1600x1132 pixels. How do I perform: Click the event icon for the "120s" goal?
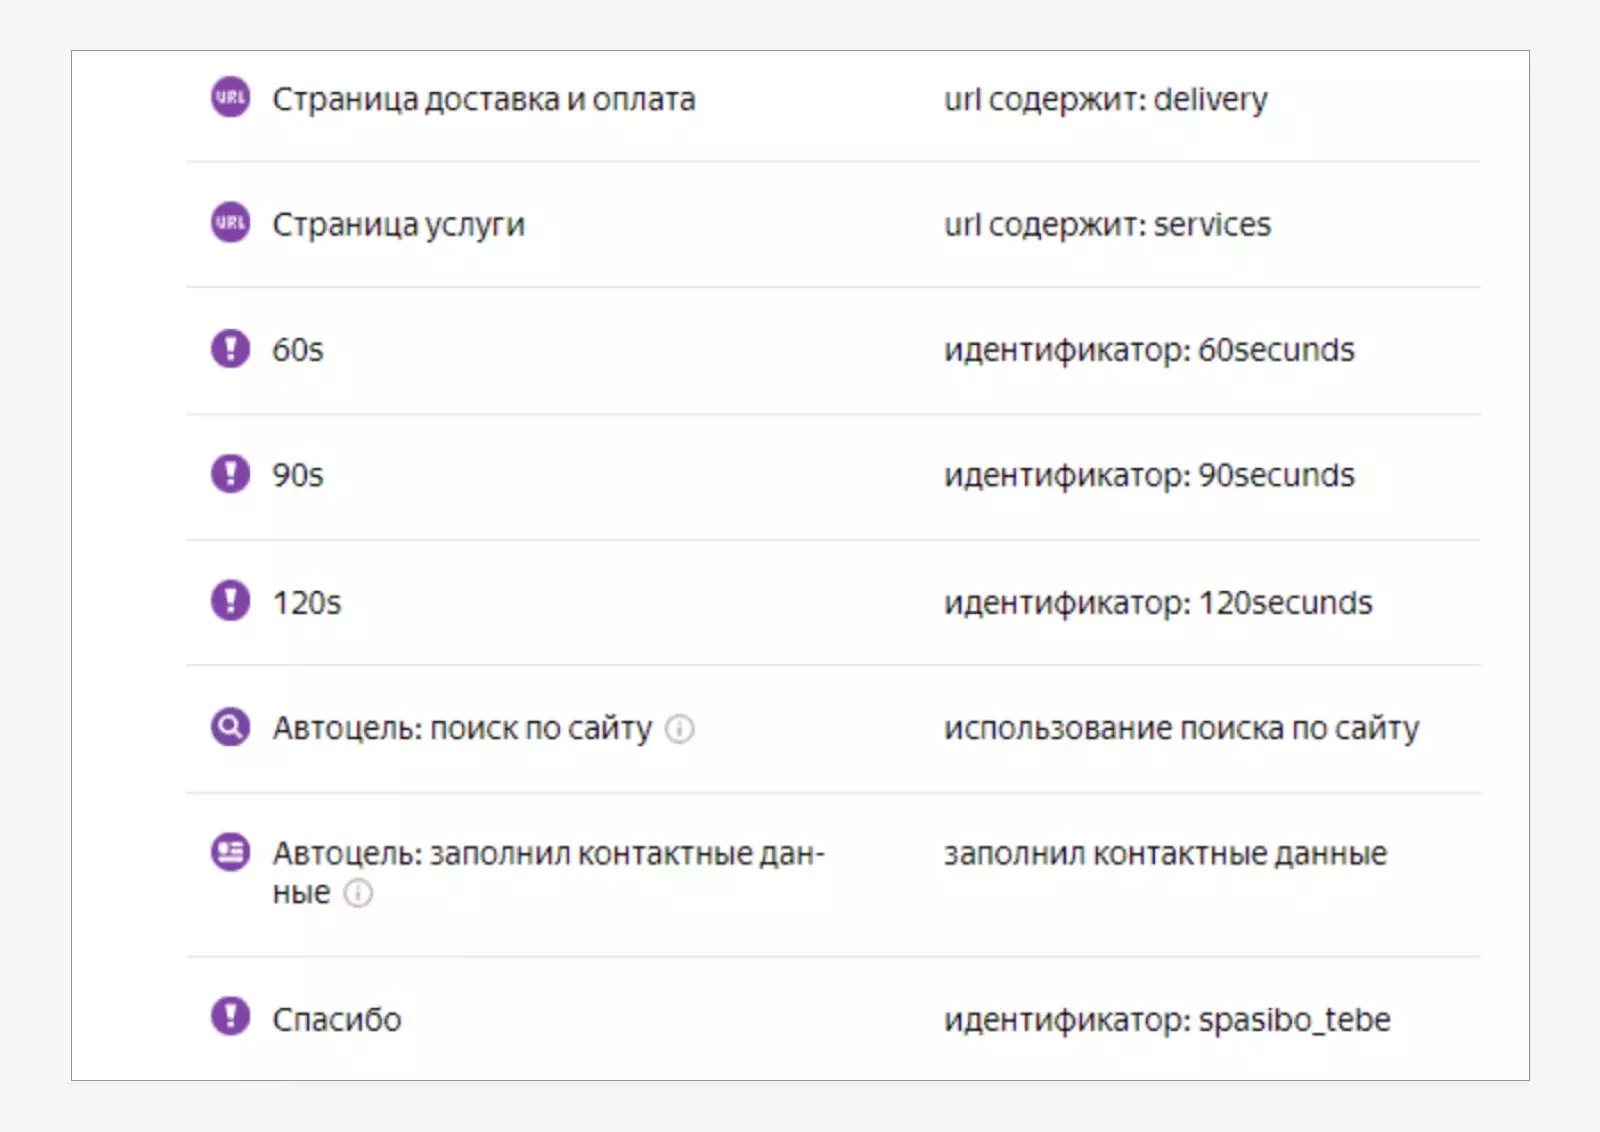229,602
